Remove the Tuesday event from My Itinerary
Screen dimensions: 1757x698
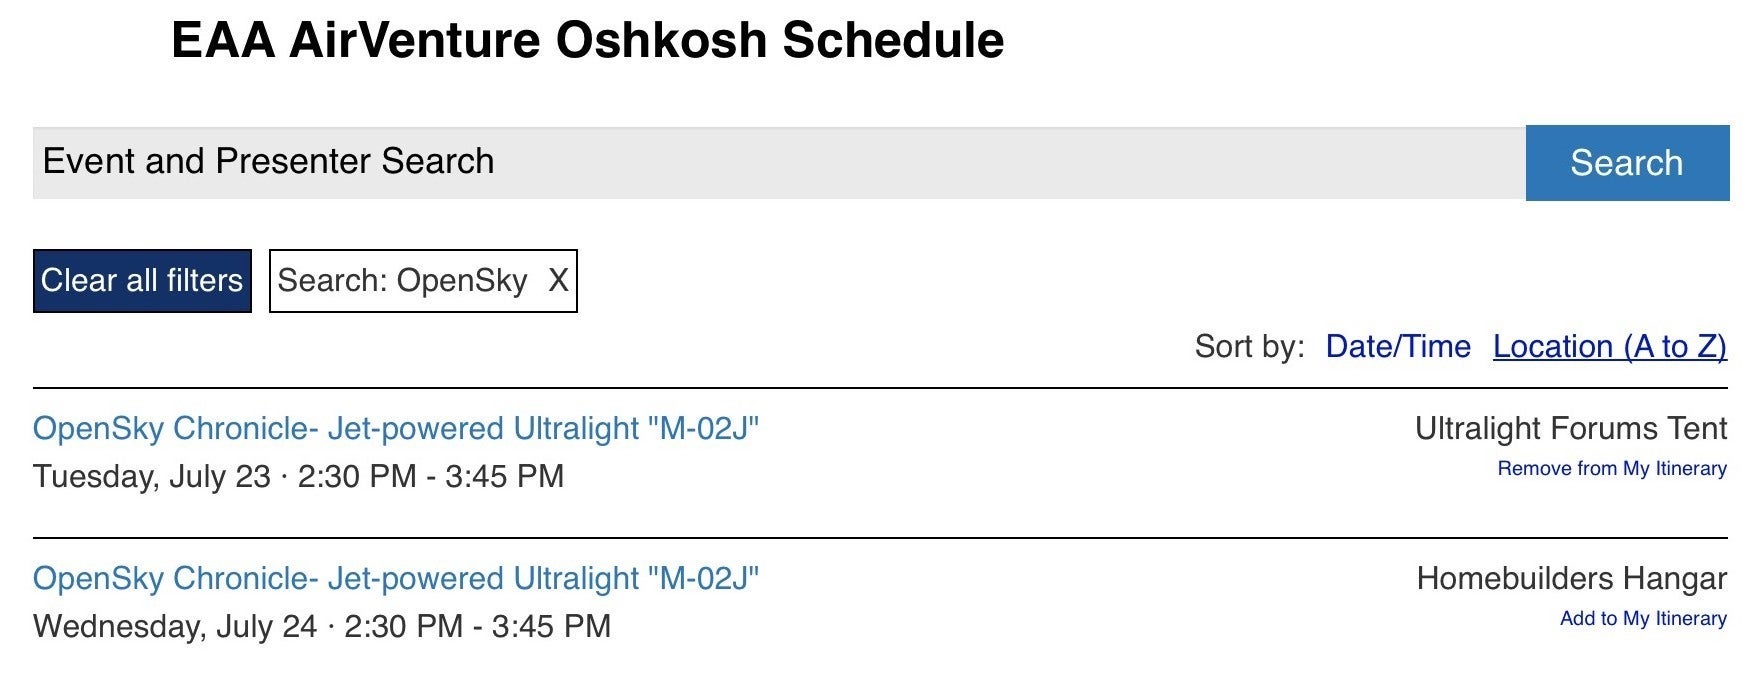(x=1611, y=469)
